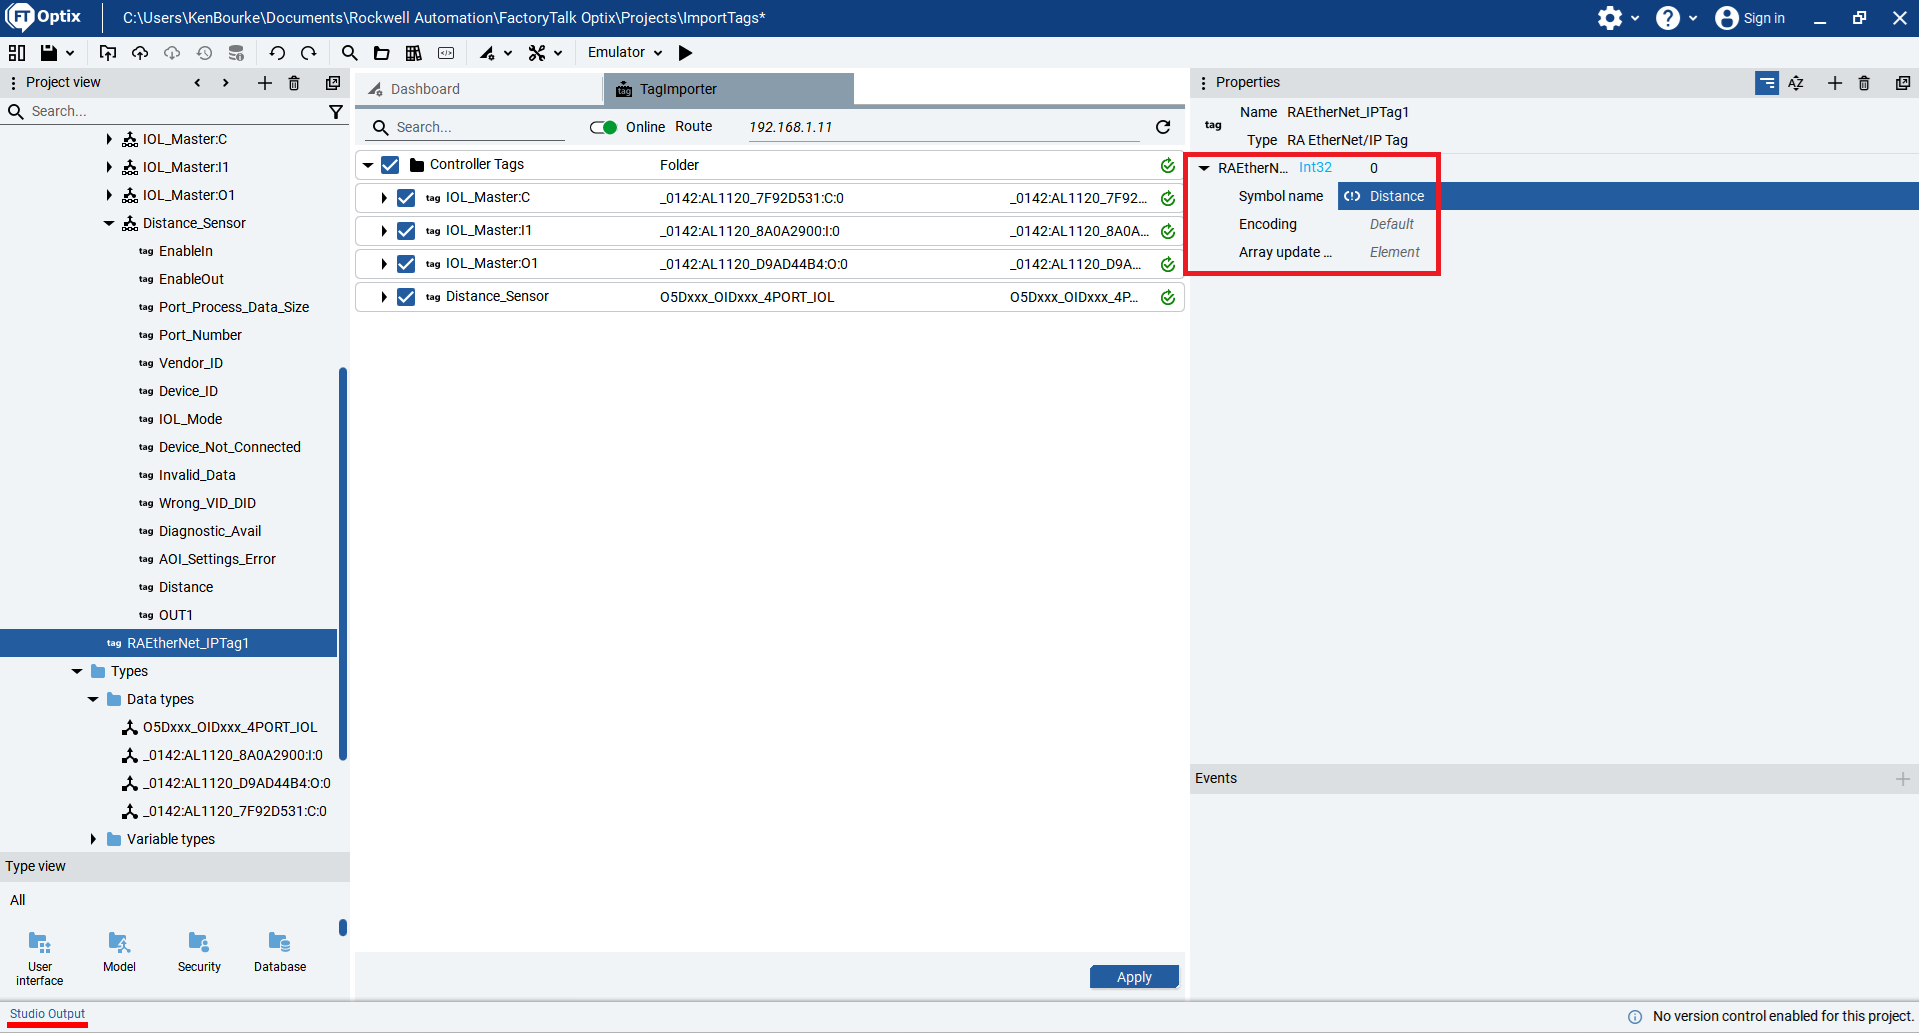Collapse the Controller Tags folder row
The width and height of the screenshot is (1919, 1033).
[x=368, y=165]
